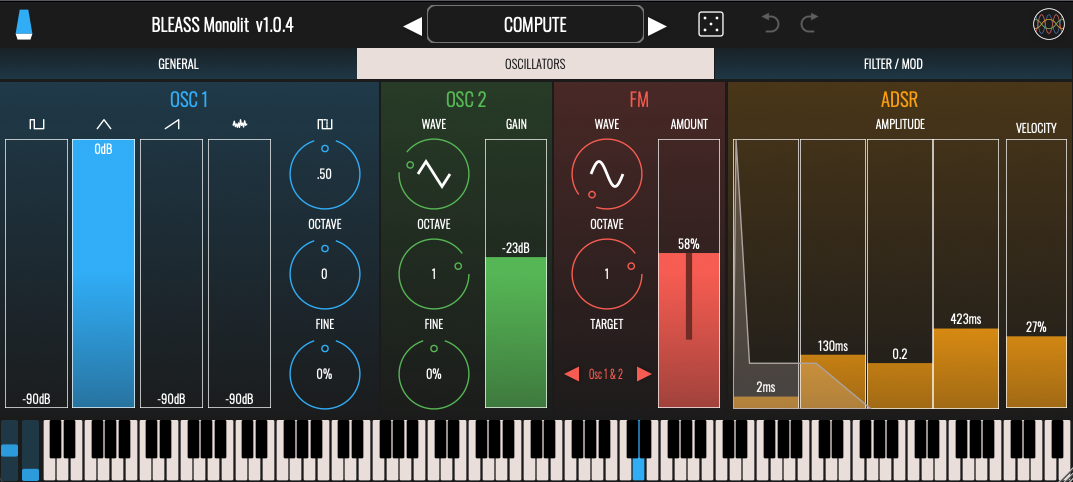Click the pitch bend wheel strip
1073x482 pixels.
(10, 450)
